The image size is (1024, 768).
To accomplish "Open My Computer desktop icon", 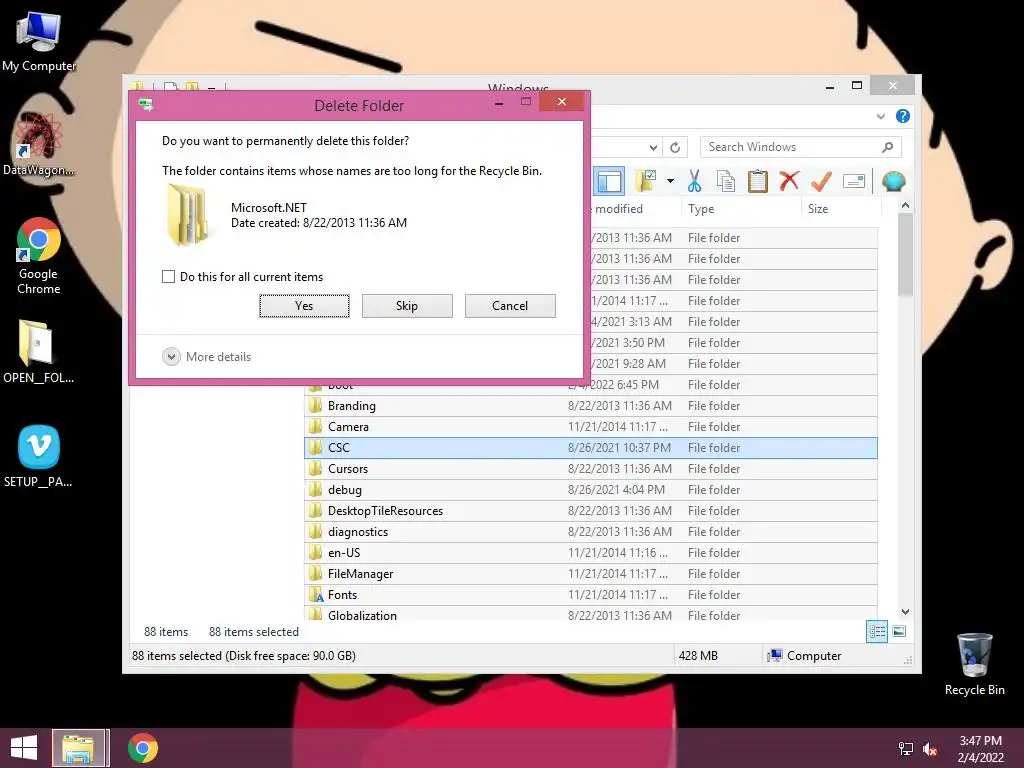I will point(39,42).
